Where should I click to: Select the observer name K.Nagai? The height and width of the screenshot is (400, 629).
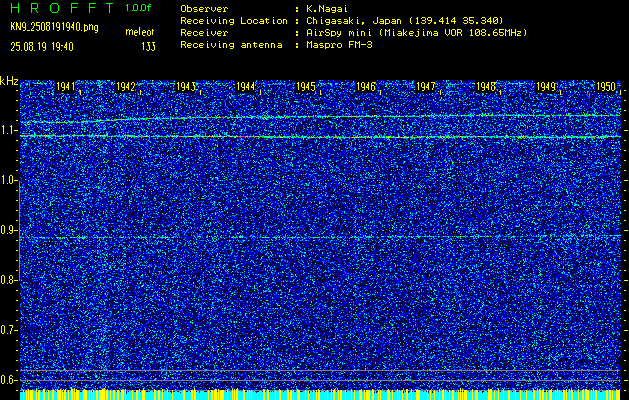tap(327, 8)
